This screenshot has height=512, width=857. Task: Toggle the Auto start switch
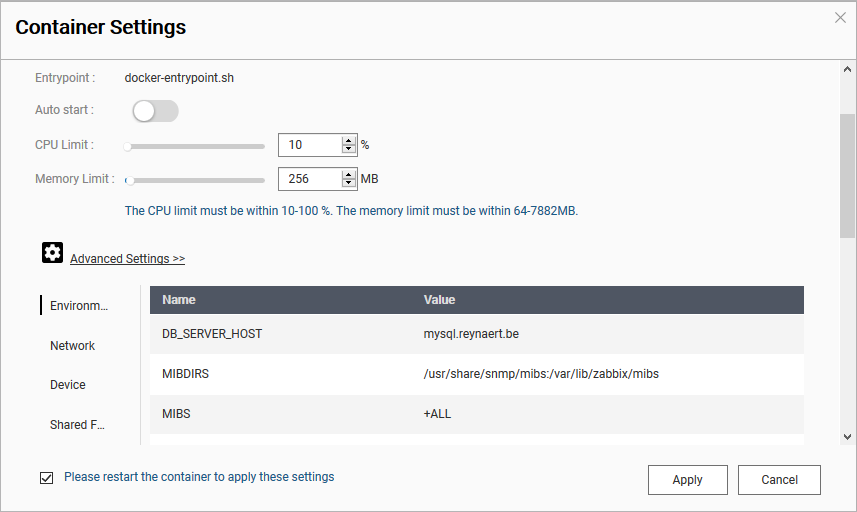coord(155,111)
